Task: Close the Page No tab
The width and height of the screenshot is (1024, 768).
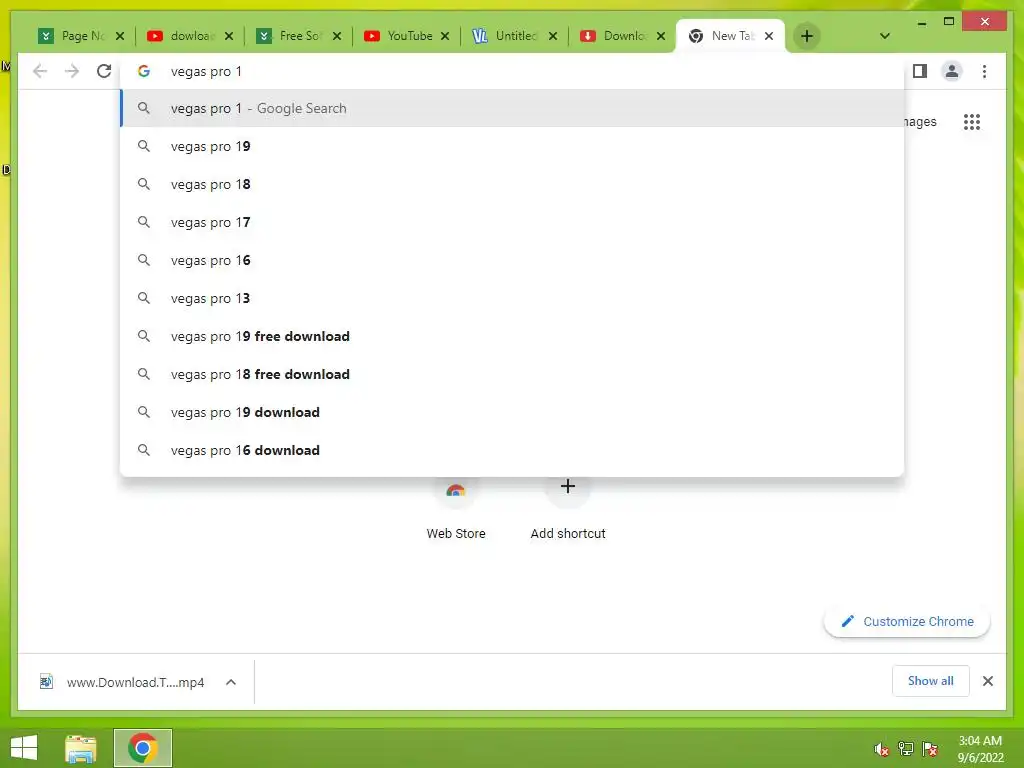Action: pos(120,36)
